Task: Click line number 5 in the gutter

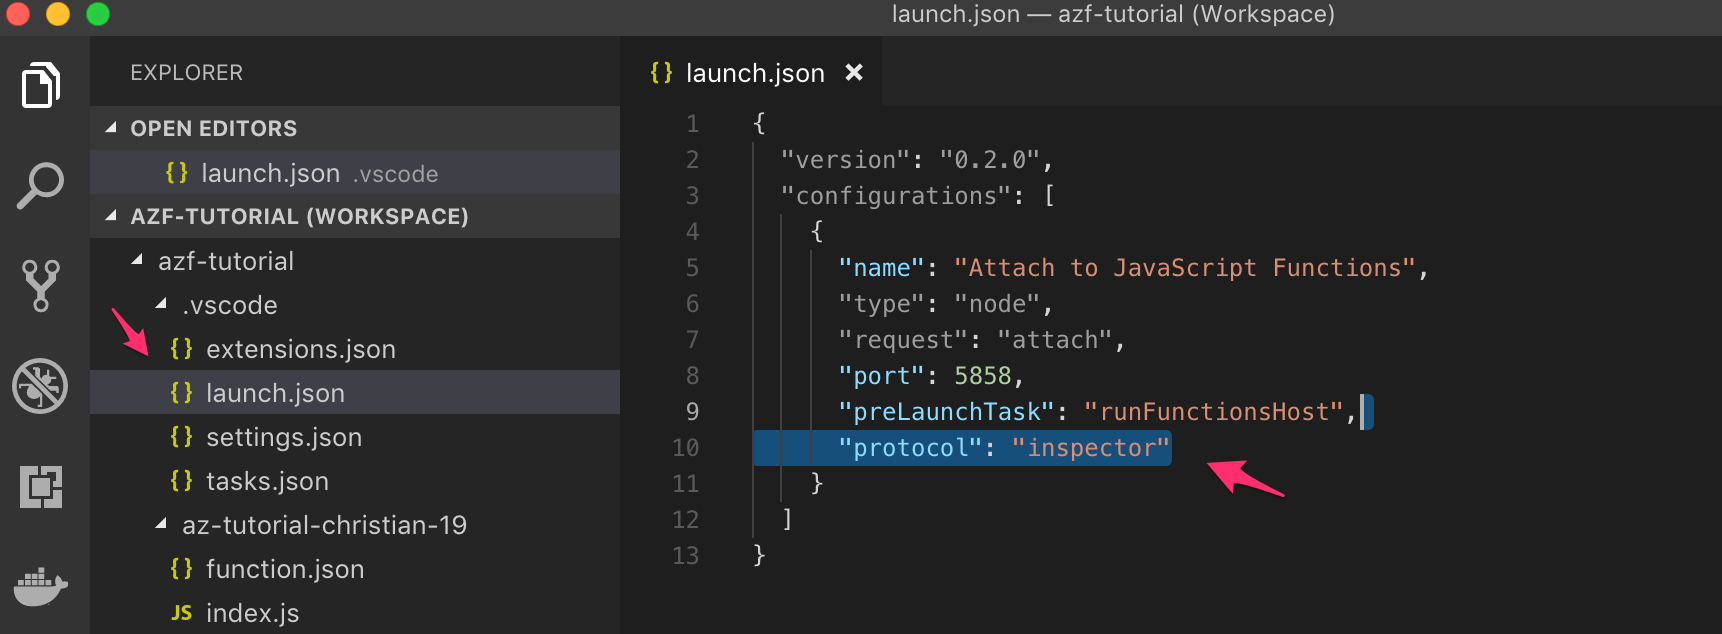Action: [692, 268]
